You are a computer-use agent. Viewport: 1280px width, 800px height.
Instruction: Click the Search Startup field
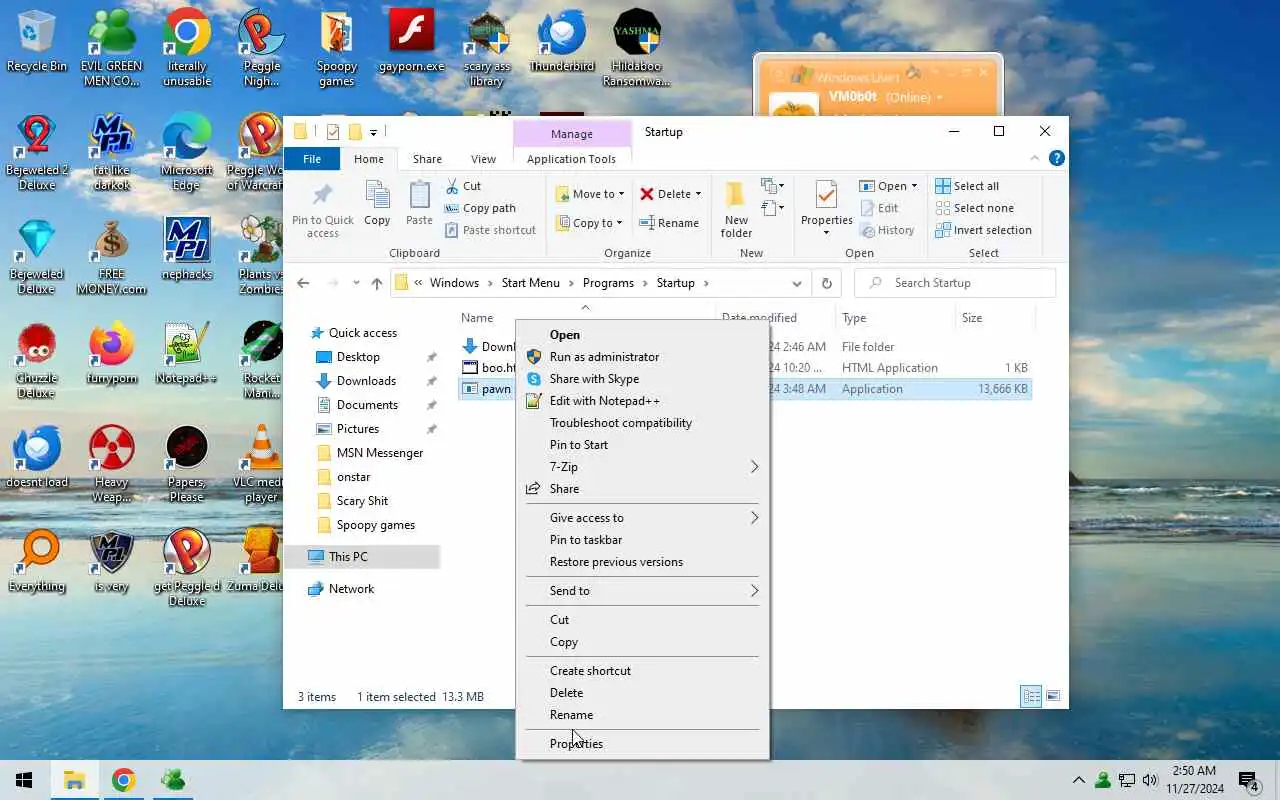(x=955, y=283)
